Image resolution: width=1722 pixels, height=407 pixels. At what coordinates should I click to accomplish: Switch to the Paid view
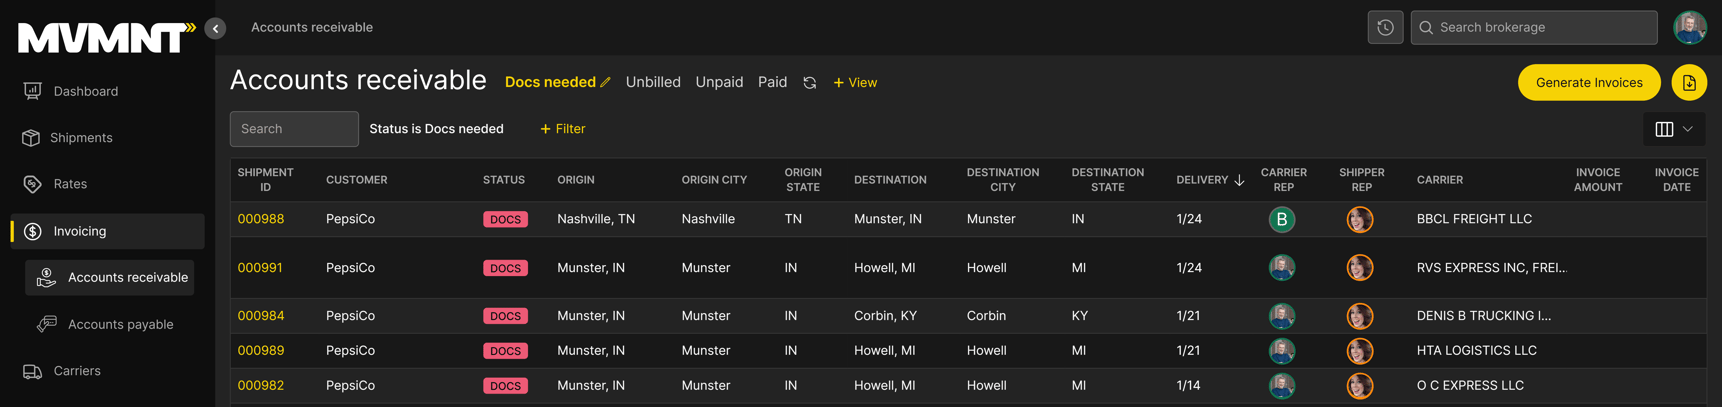click(772, 83)
